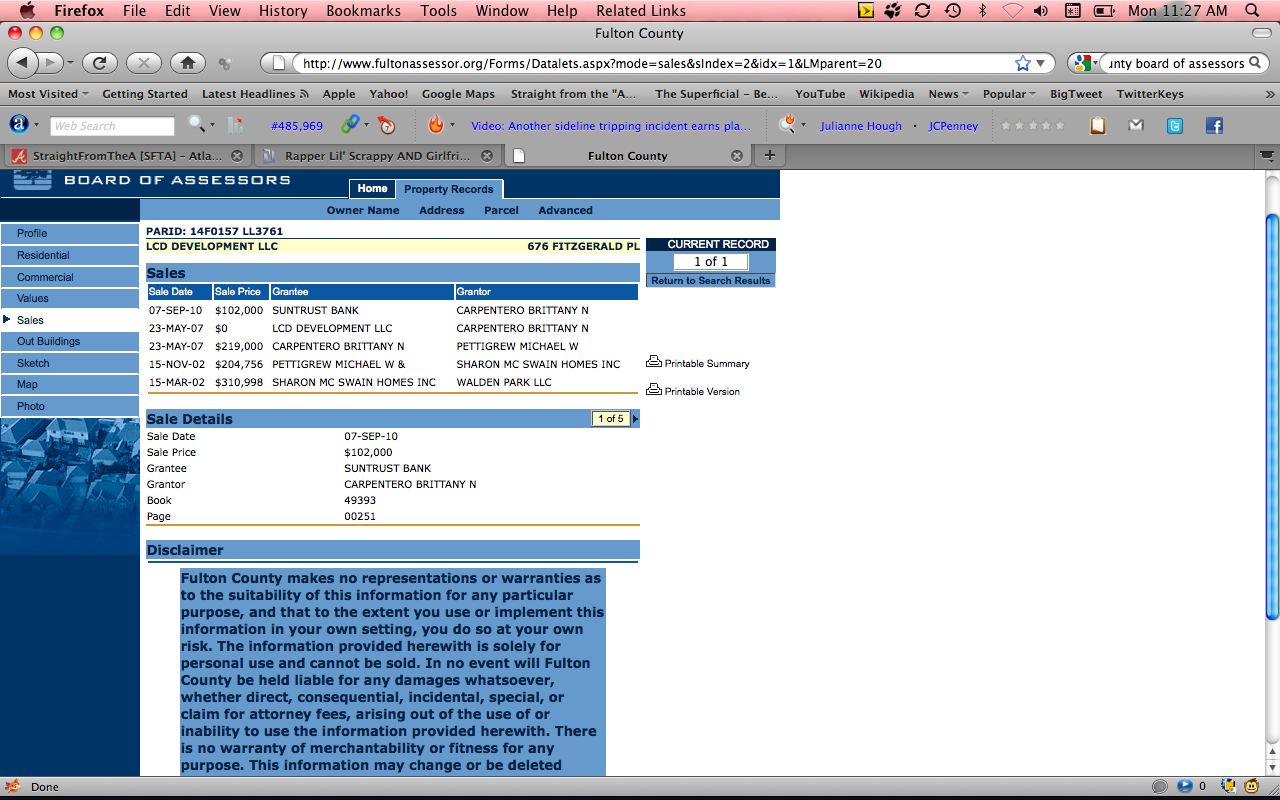Click the Printable Summary printer icon
Image resolution: width=1280 pixels, height=800 pixels.
[654, 362]
